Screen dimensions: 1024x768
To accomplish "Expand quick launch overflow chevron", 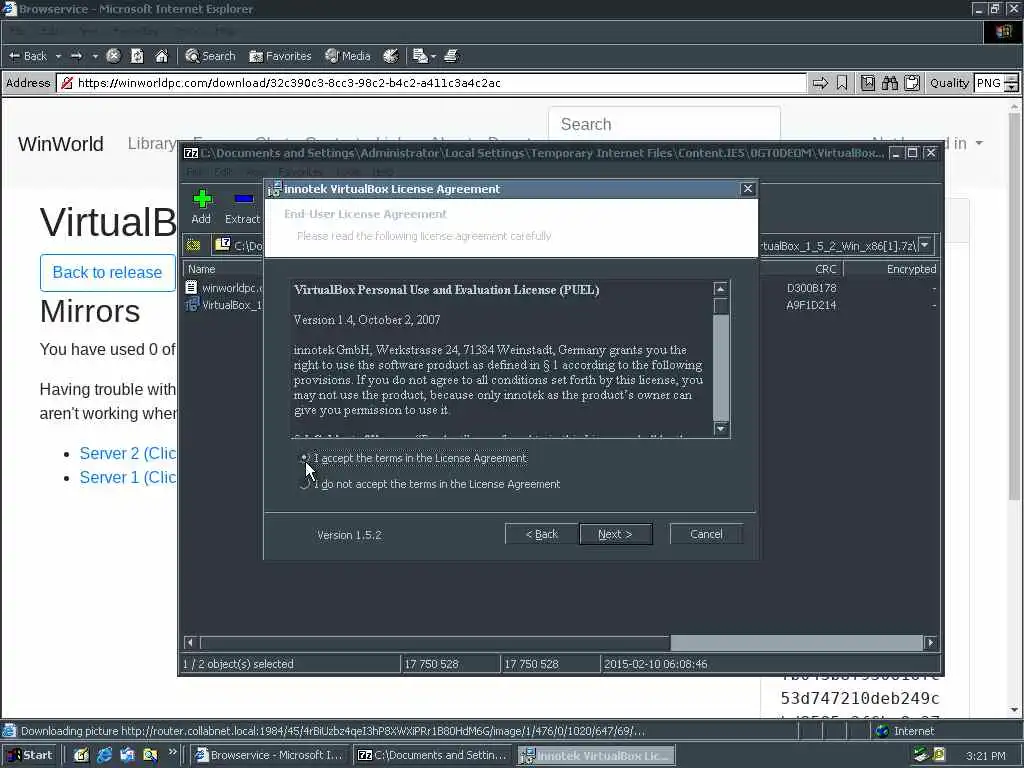I will tap(172, 752).
